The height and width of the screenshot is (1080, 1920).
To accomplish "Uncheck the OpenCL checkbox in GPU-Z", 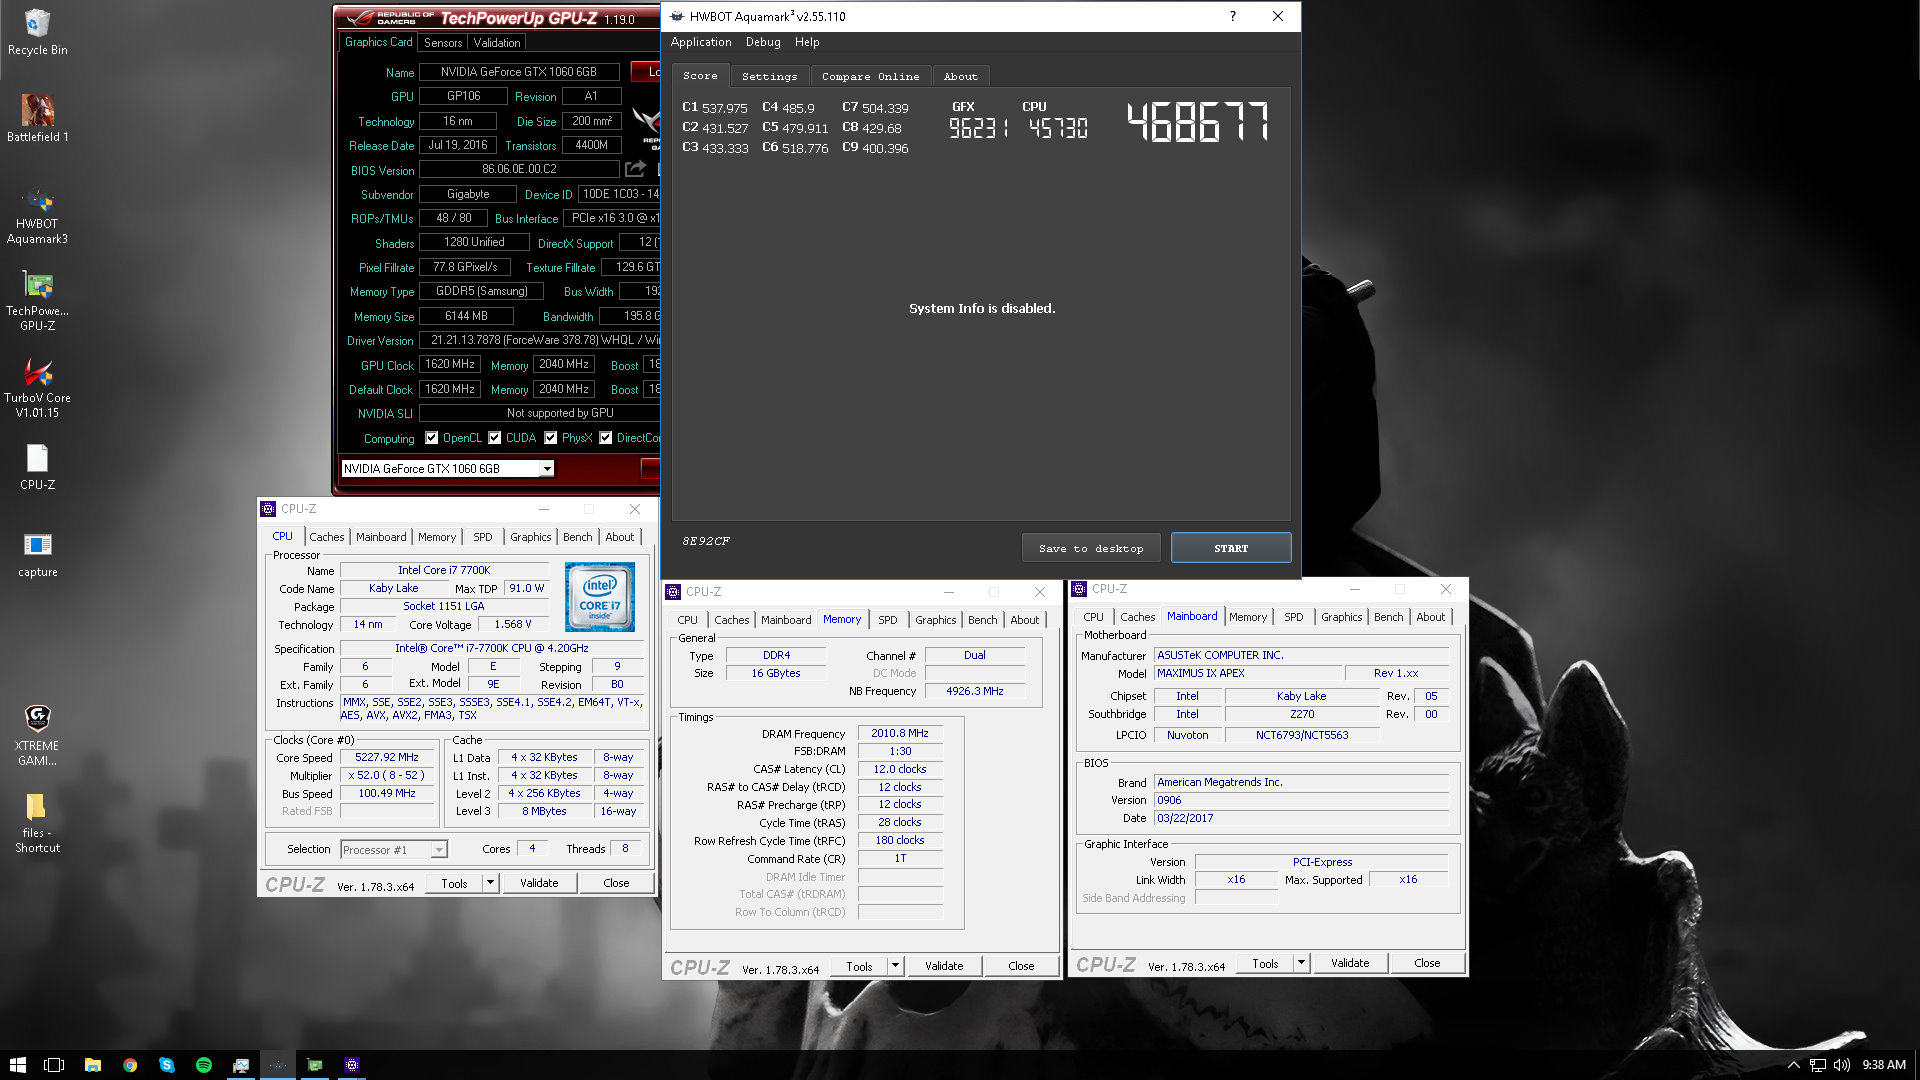I will point(432,438).
